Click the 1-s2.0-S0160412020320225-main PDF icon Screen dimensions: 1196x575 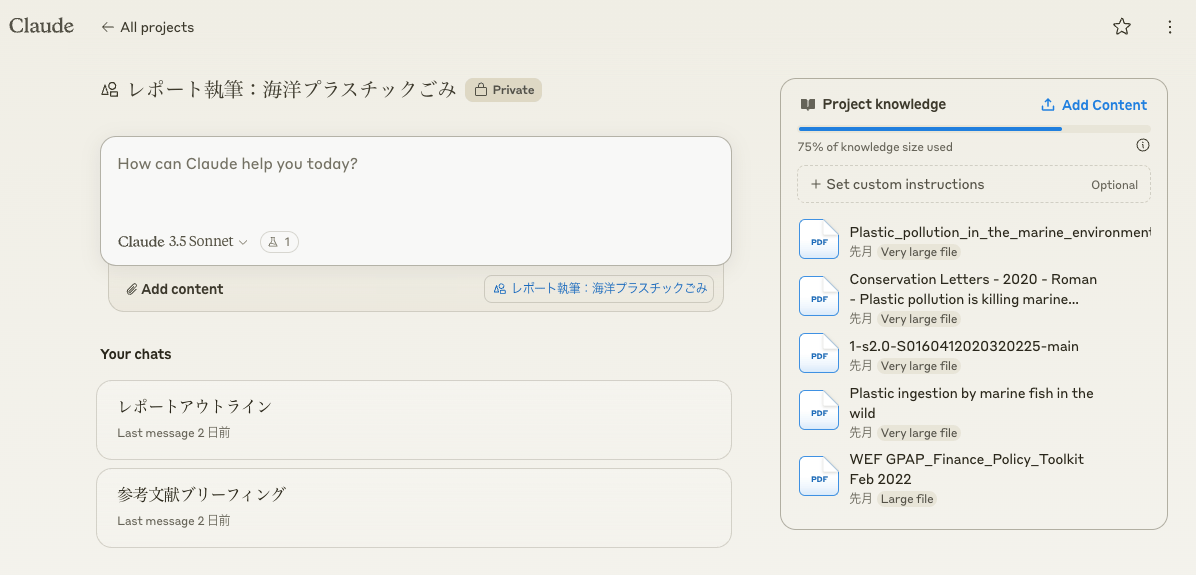(x=818, y=353)
